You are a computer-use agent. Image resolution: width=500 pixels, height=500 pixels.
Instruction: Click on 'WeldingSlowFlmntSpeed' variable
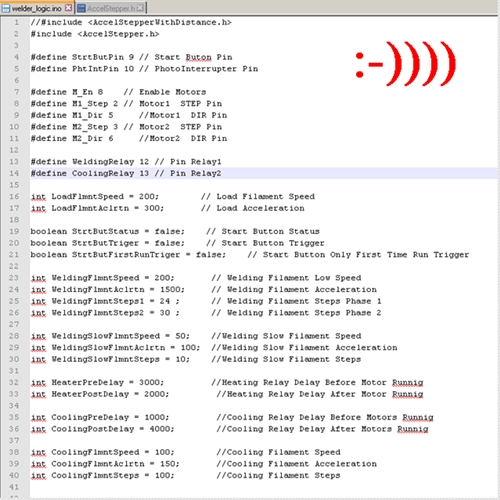click(x=106, y=336)
